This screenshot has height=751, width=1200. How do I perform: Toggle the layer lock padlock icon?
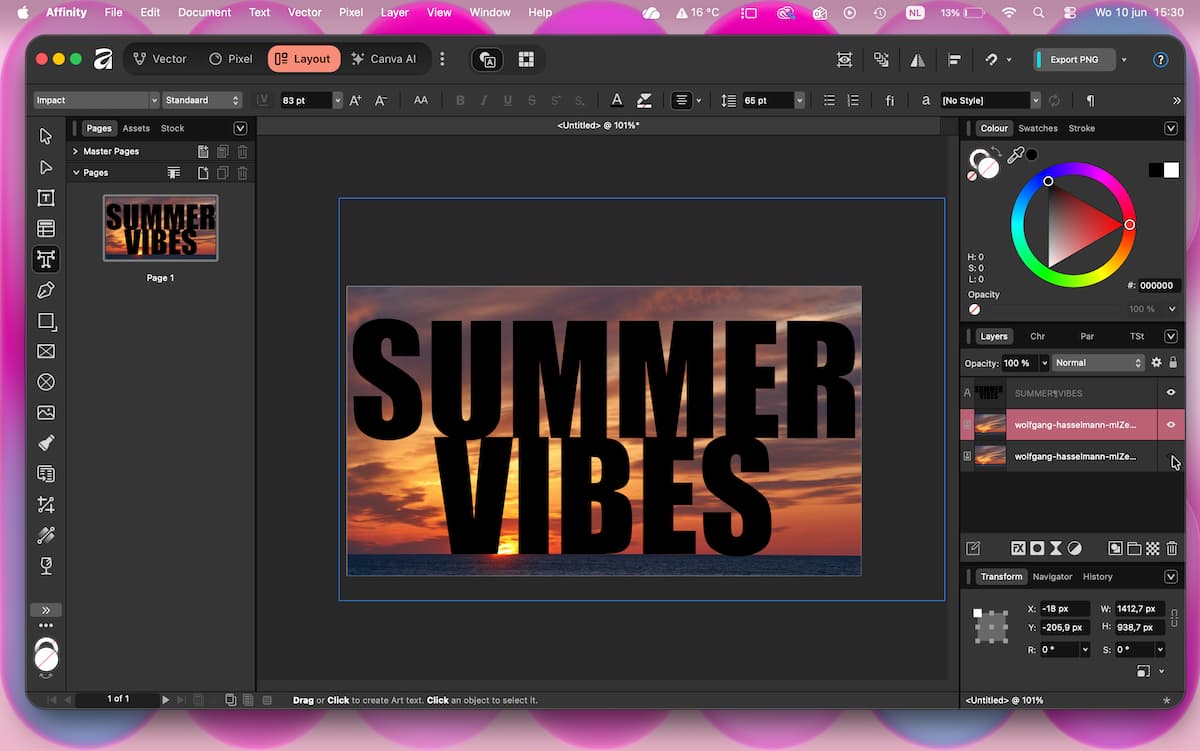(x=1173, y=363)
